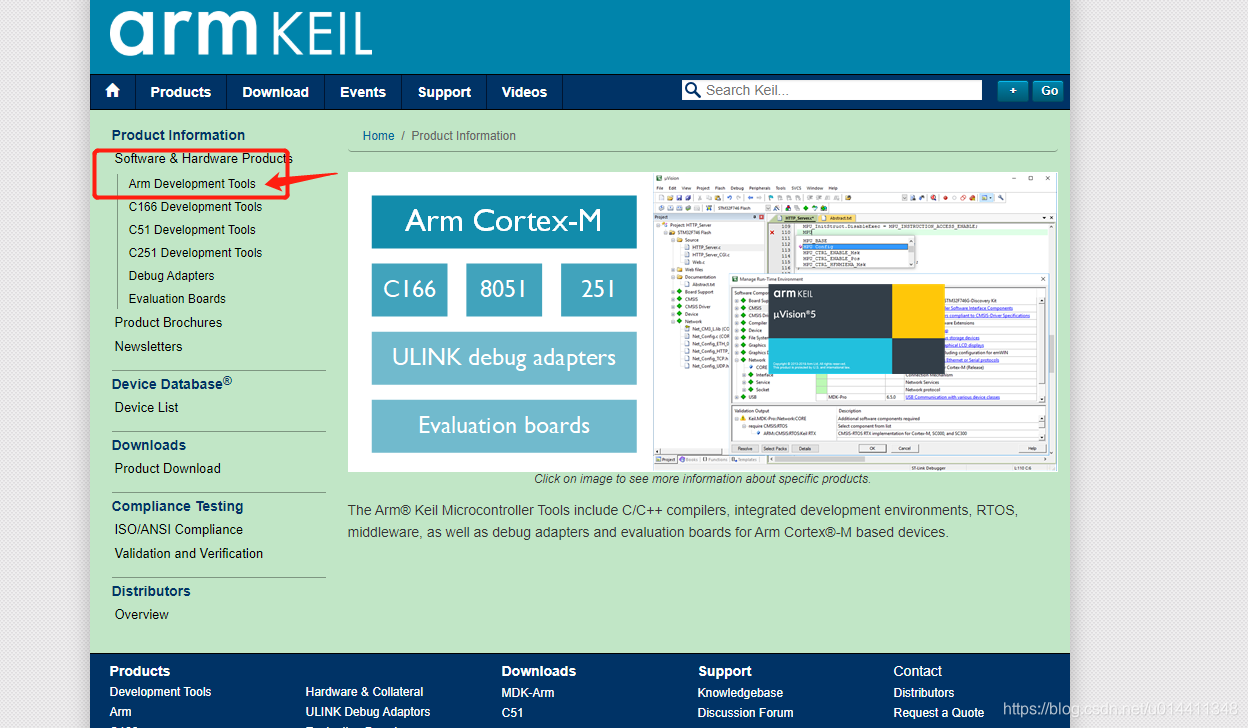Open Evaluation Boards sidebar link
1248x728 pixels.
[177, 299]
